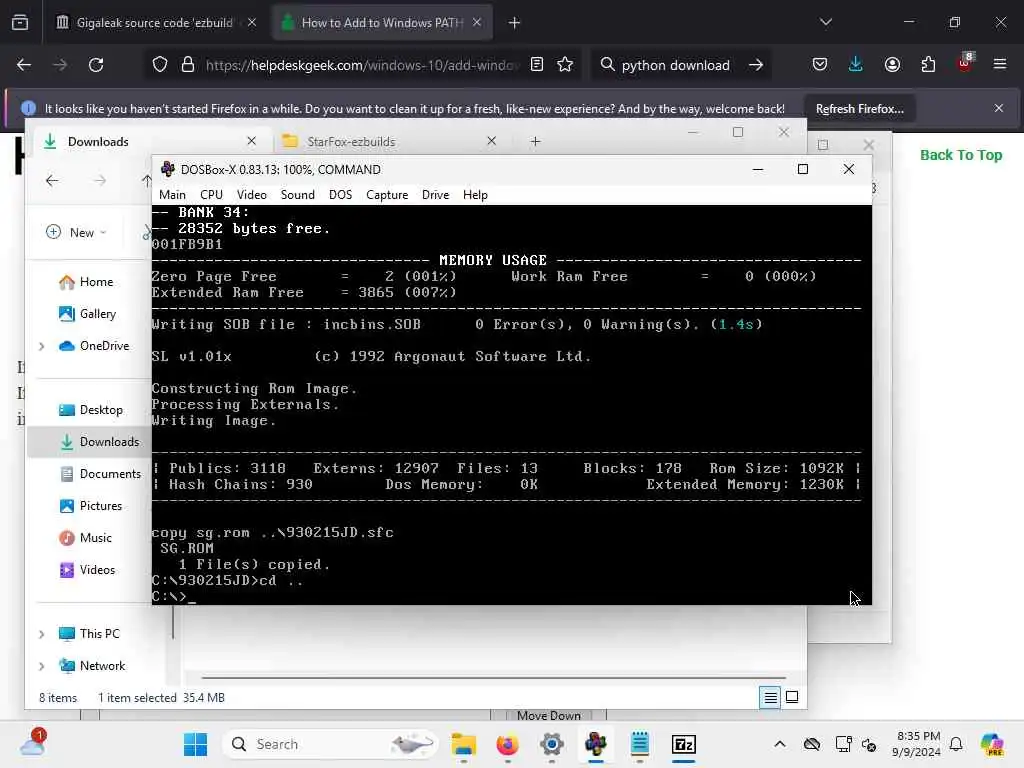The width and height of the screenshot is (1024, 768).
Task: Open 7-Zip from the taskbar
Action: pyautogui.click(x=684, y=744)
